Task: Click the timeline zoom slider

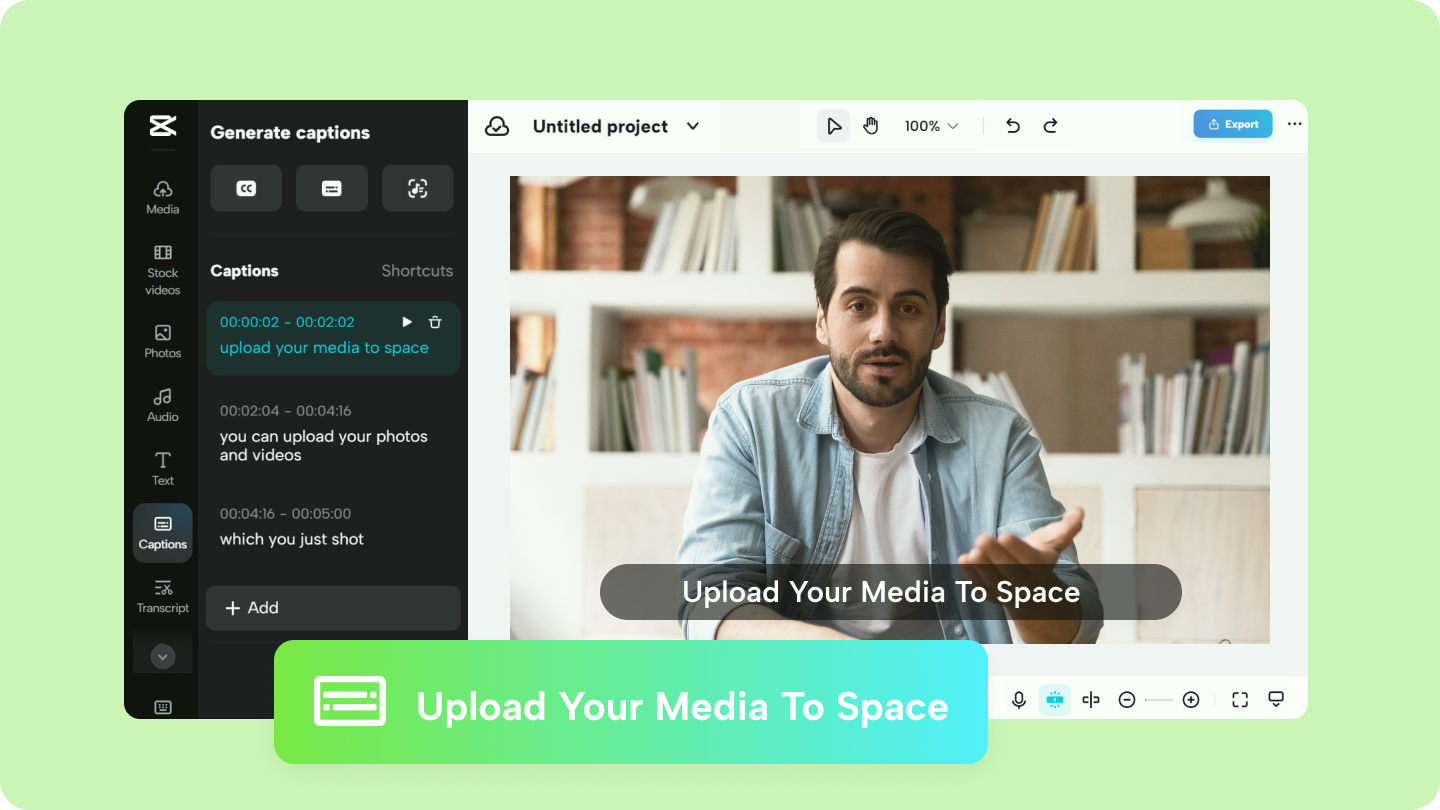Action: click(x=1159, y=700)
